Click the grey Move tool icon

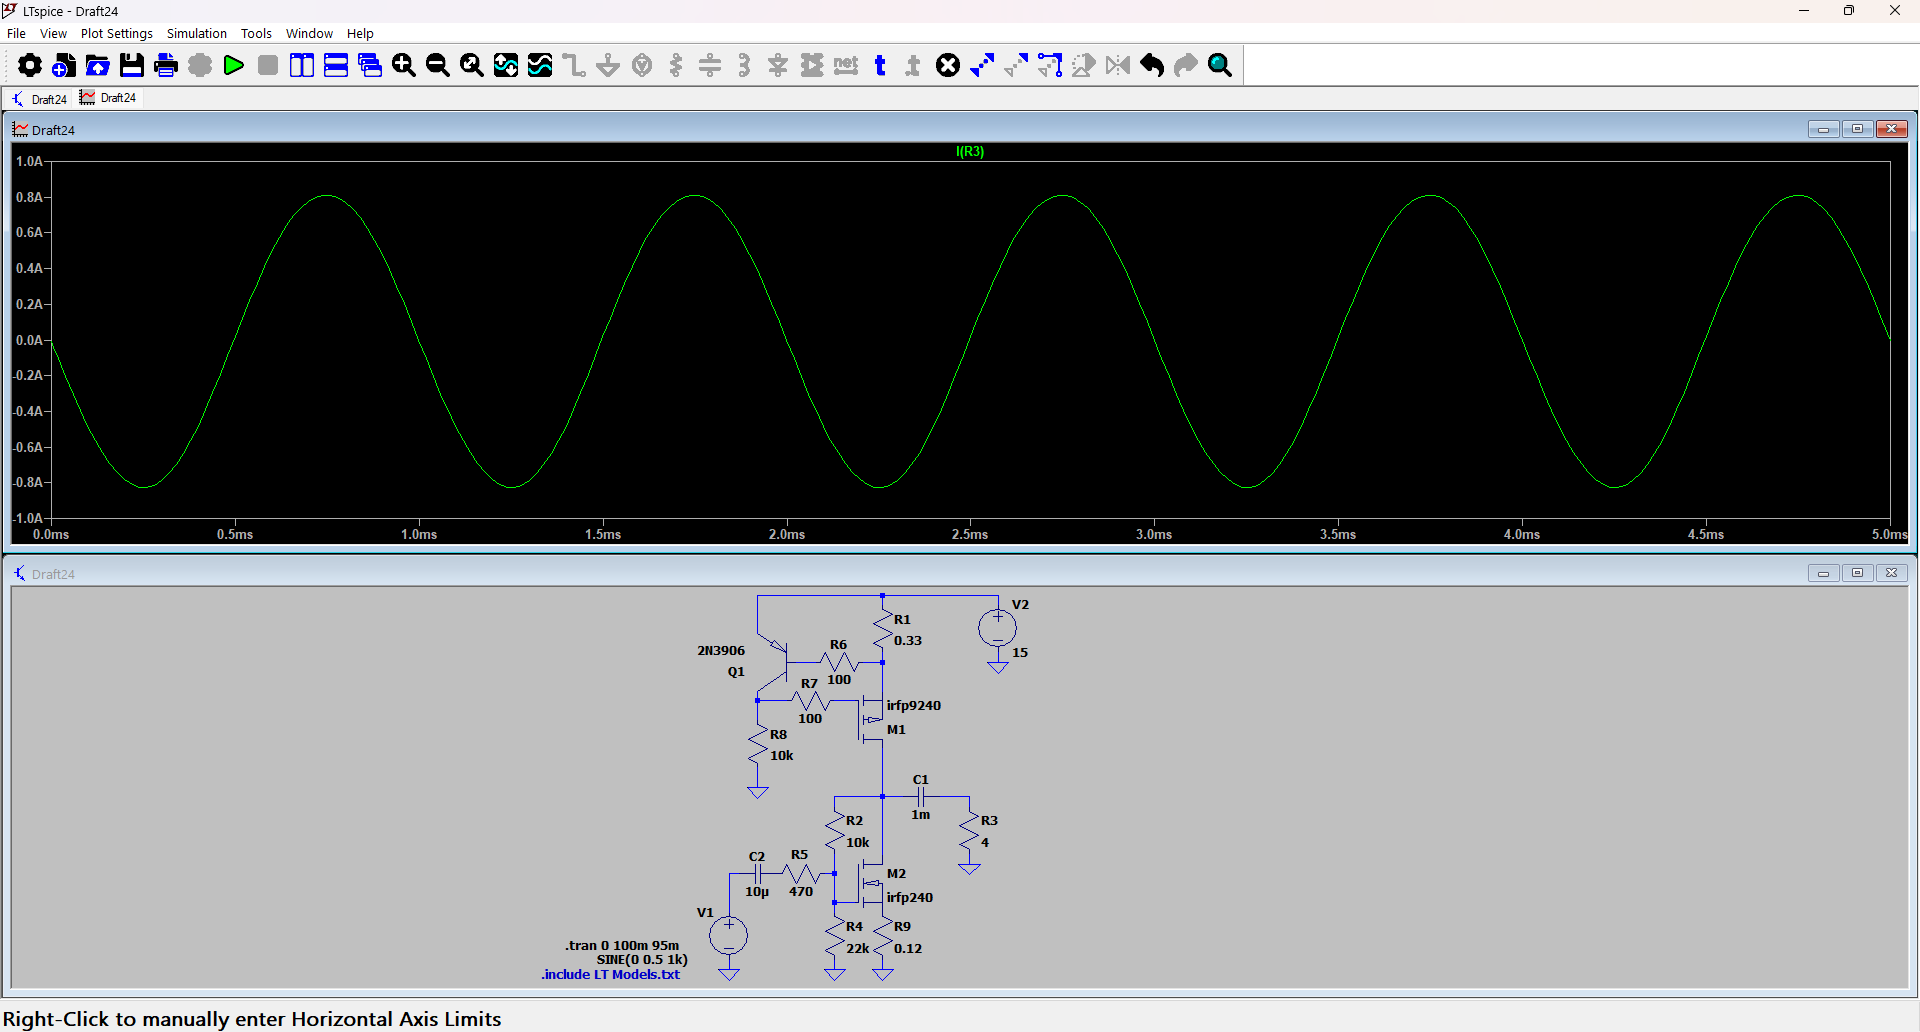coord(1016,65)
